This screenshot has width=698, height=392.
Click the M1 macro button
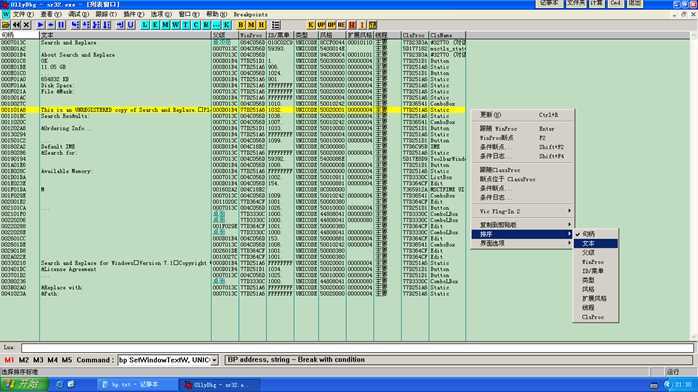9,360
